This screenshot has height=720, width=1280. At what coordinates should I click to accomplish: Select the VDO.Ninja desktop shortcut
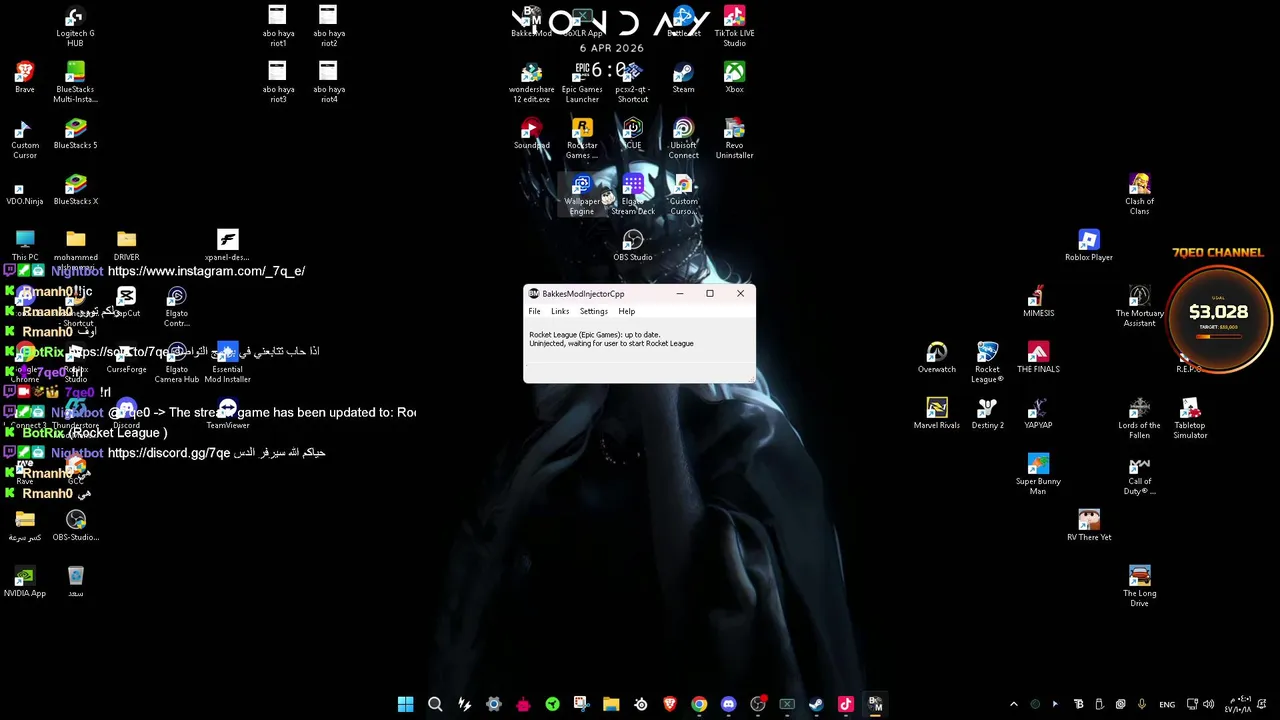pyautogui.click(x=25, y=190)
